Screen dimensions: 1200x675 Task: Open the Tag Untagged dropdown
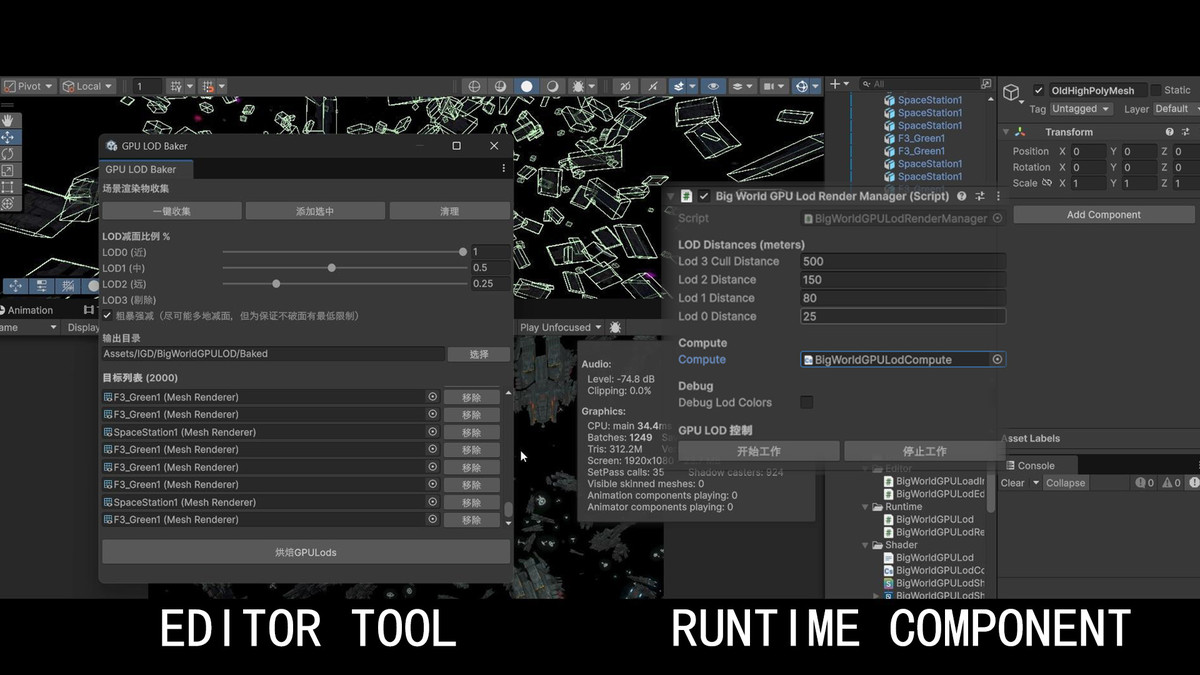click(x=1080, y=109)
